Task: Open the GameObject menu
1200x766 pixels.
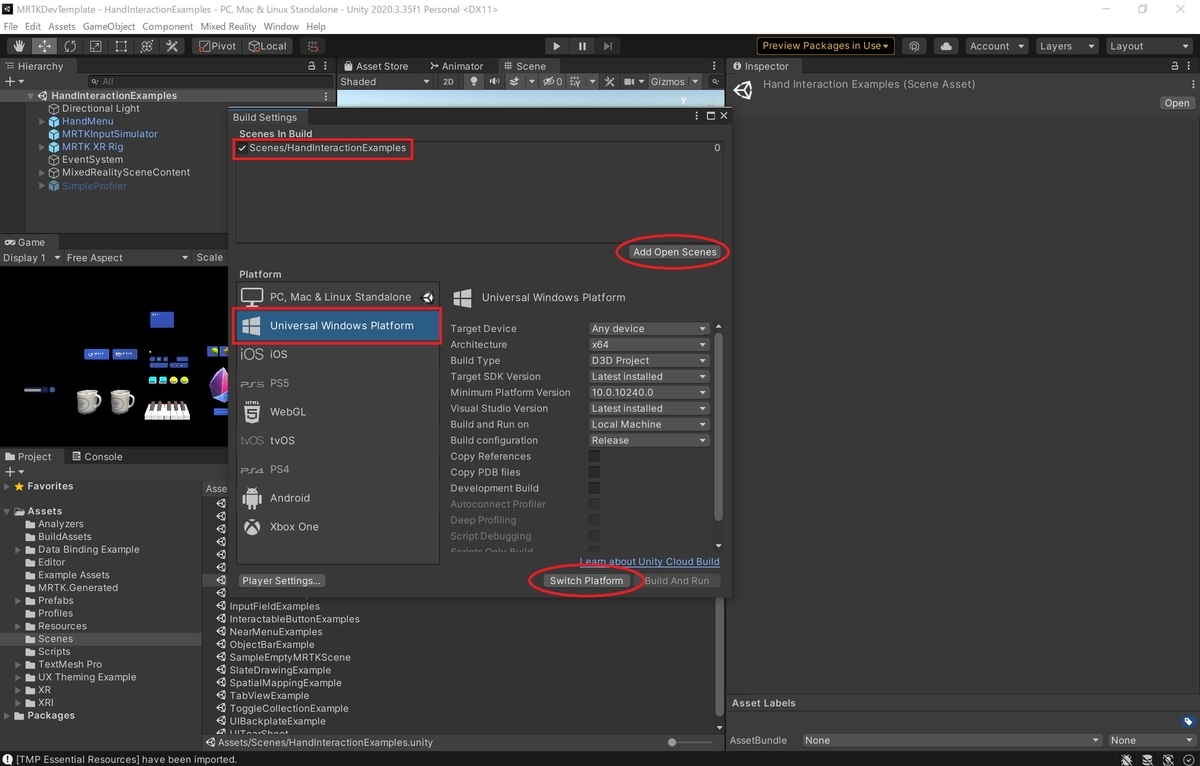Action: pos(109,26)
